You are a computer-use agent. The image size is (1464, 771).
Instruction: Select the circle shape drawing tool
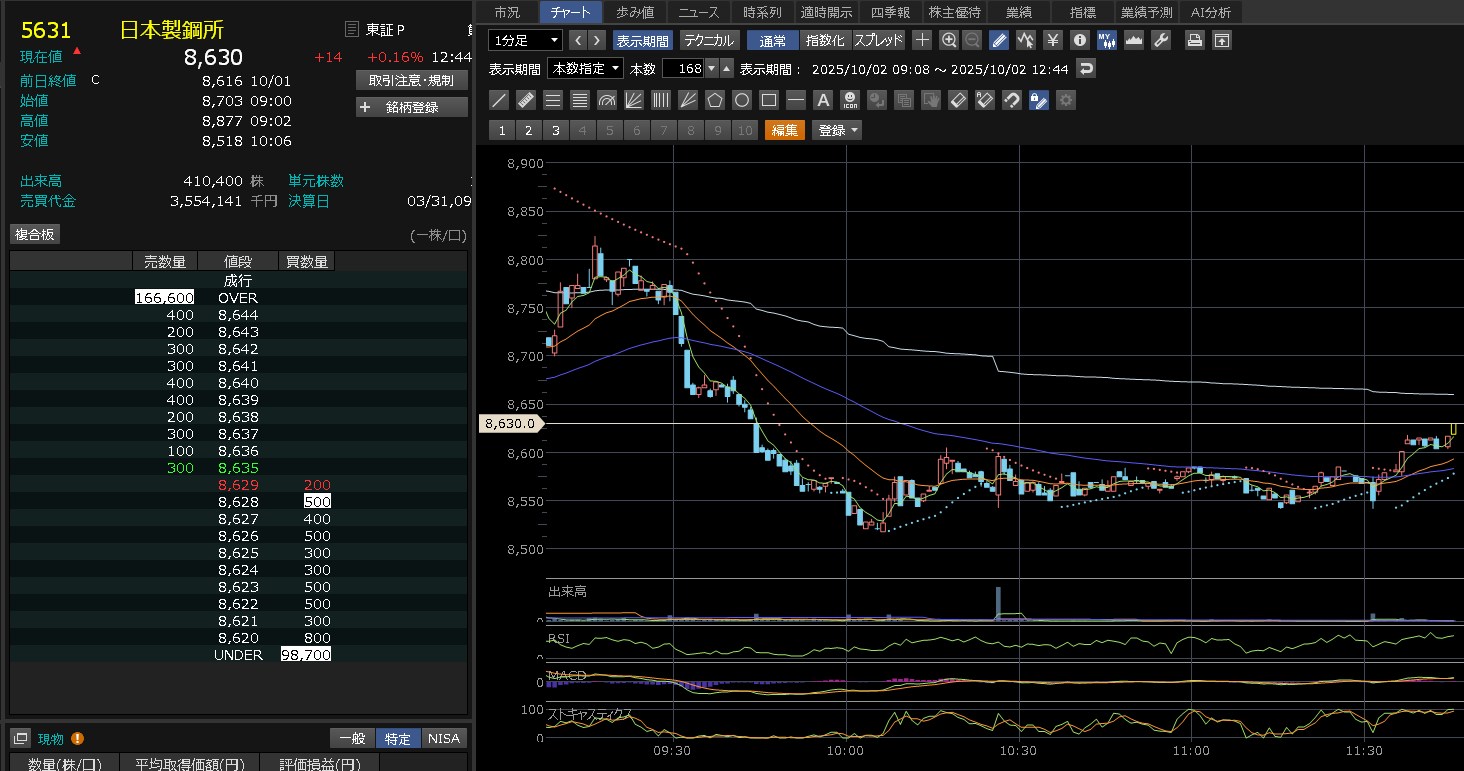click(x=741, y=100)
